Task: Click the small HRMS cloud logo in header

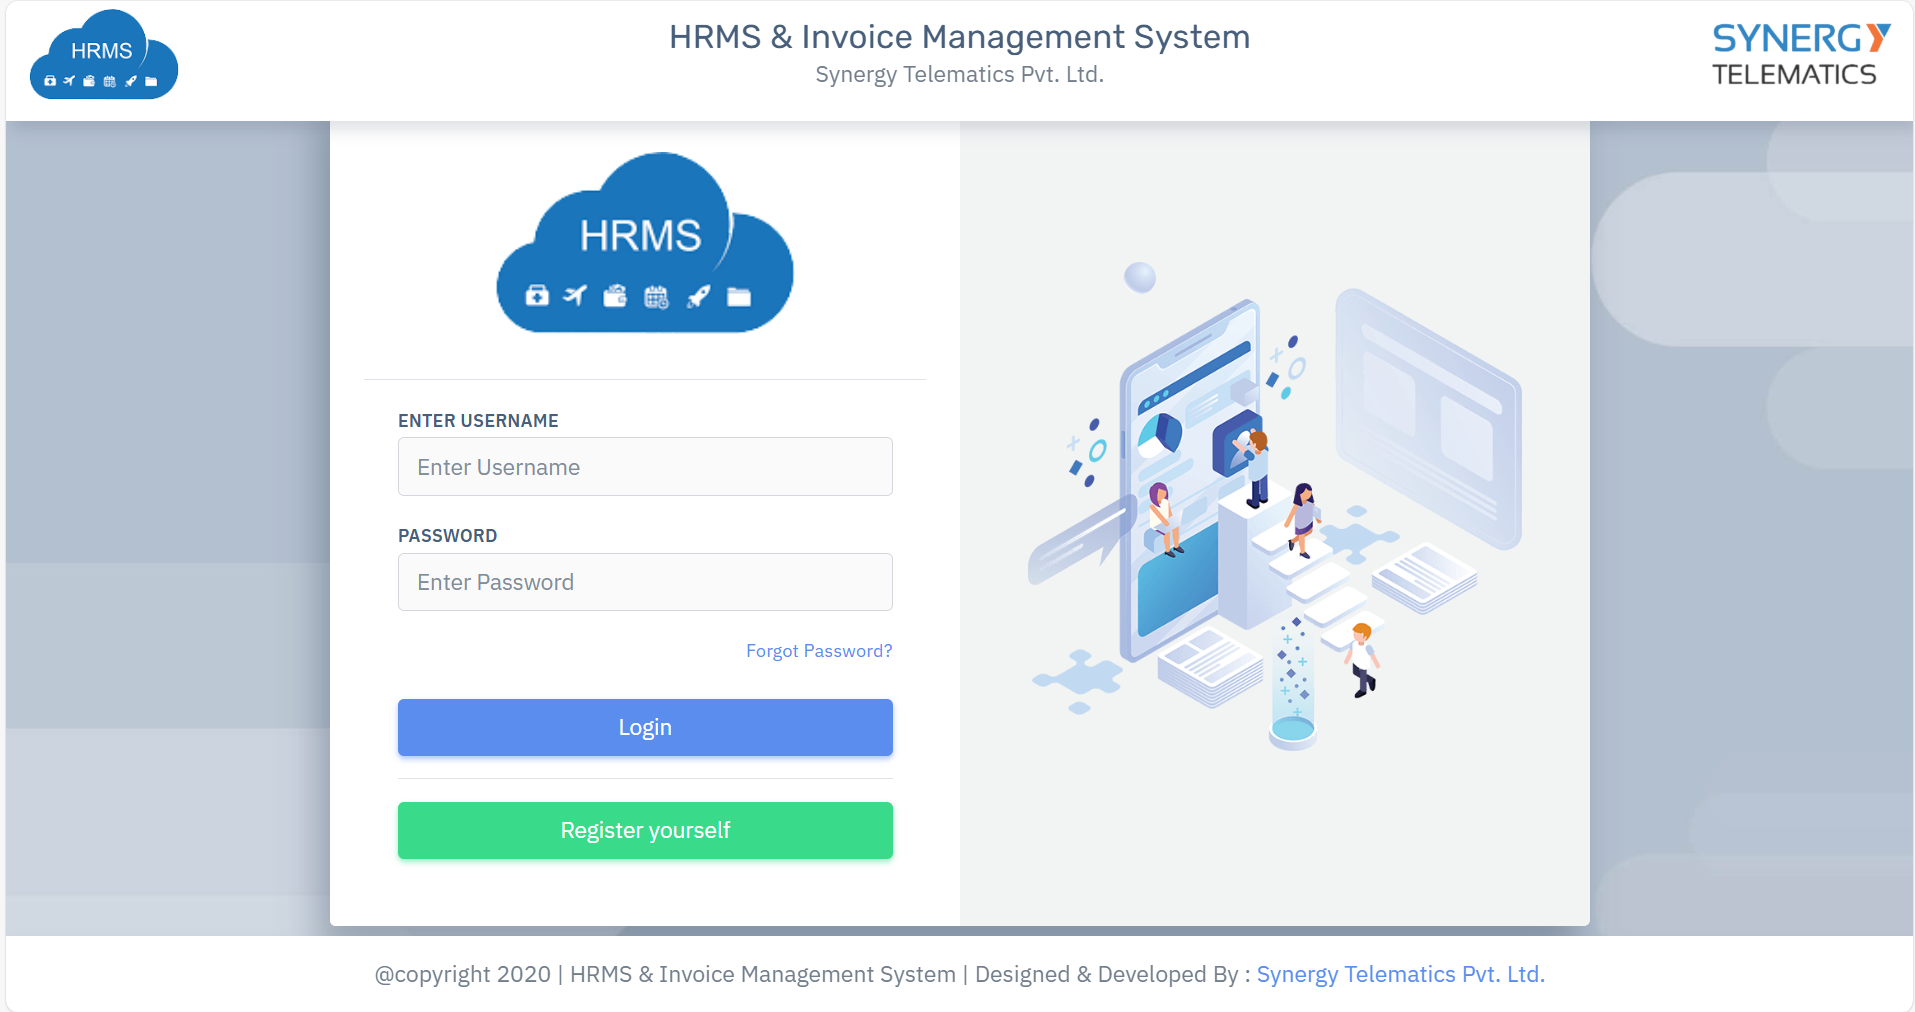Action: [104, 55]
